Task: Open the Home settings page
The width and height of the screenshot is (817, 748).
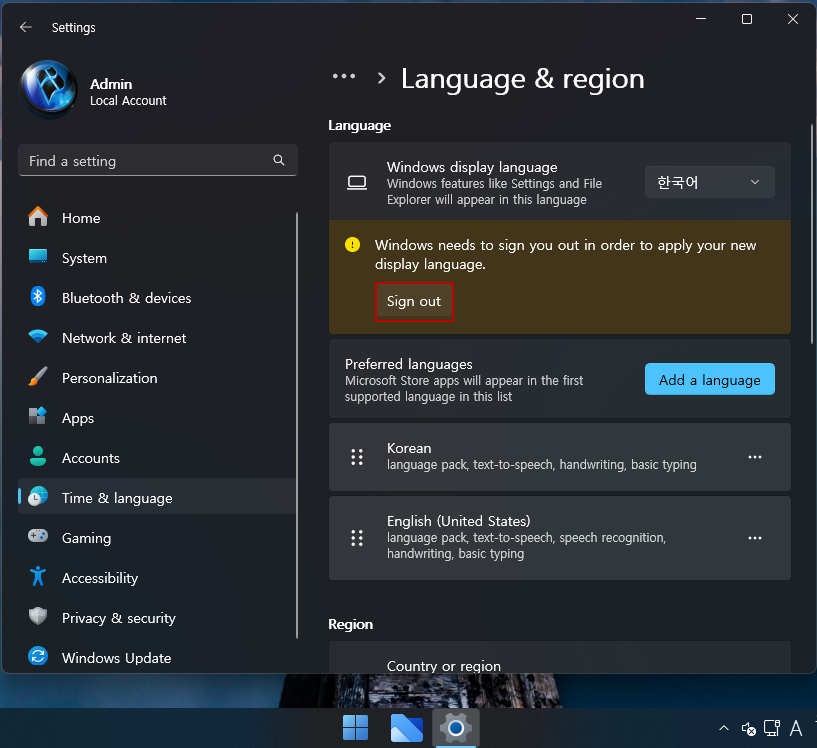Action: pos(157,218)
